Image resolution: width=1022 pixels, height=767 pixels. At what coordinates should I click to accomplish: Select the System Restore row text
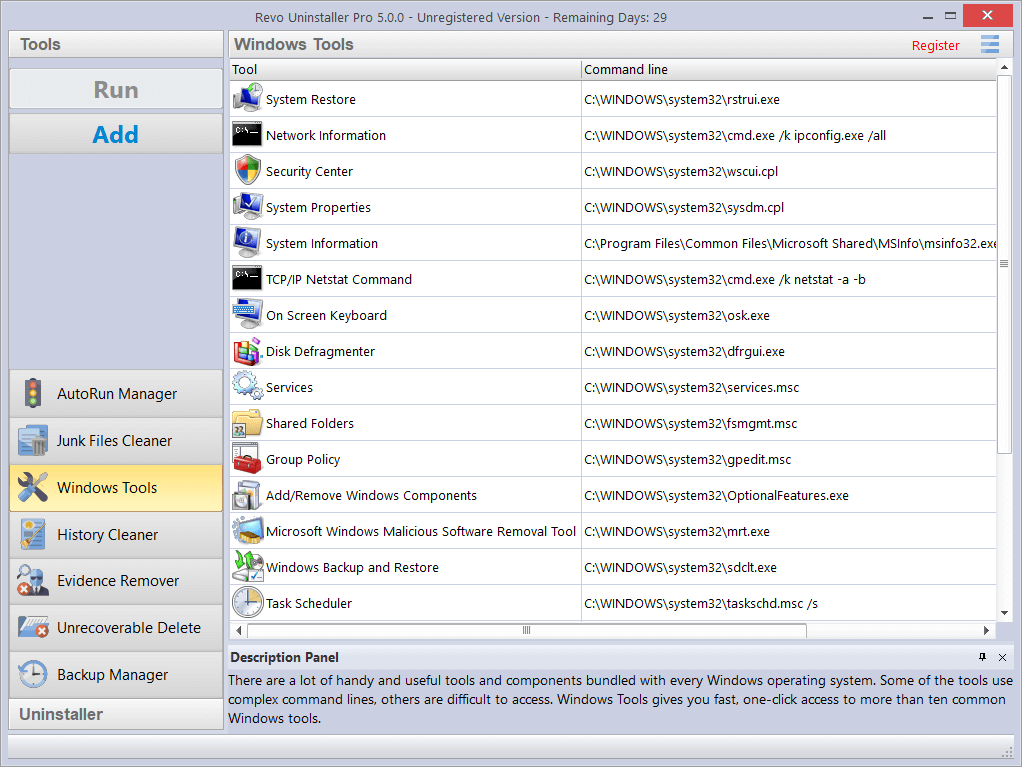click(x=311, y=100)
